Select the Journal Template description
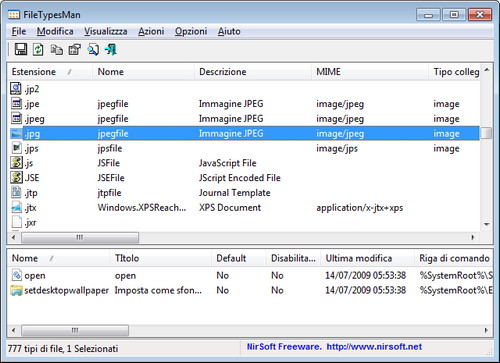The image size is (500, 363). click(234, 193)
